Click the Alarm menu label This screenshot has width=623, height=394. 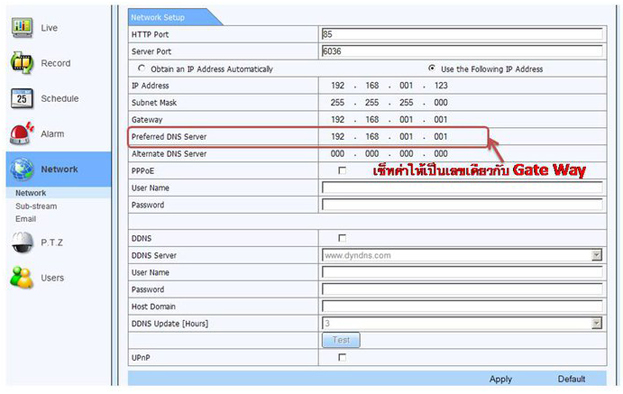coord(52,134)
